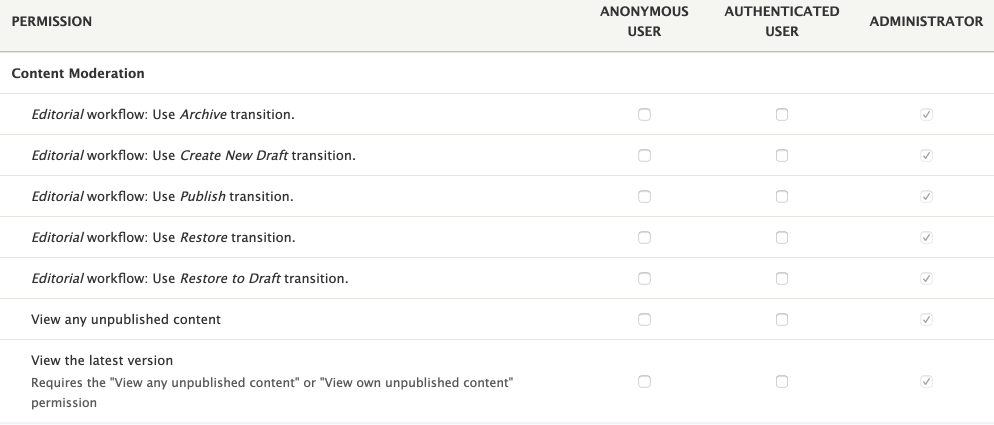
Task: Check Restore to Draft for Authenticated user
Action: coord(782,279)
